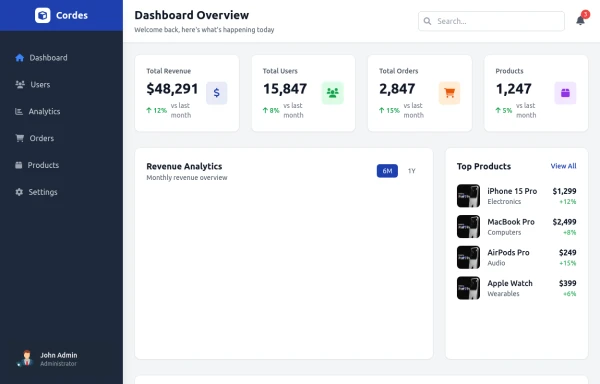
Task: Select the MacBook Pro product name
Action: tap(511, 222)
